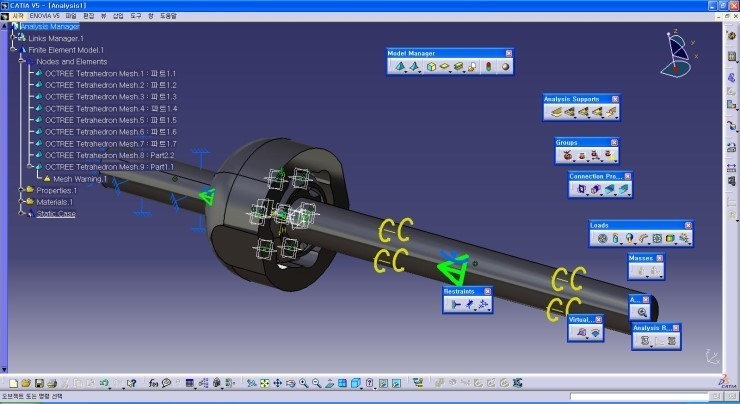Expand the Materials.1 tree node
The image size is (740, 404).
(x=21, y=202)
